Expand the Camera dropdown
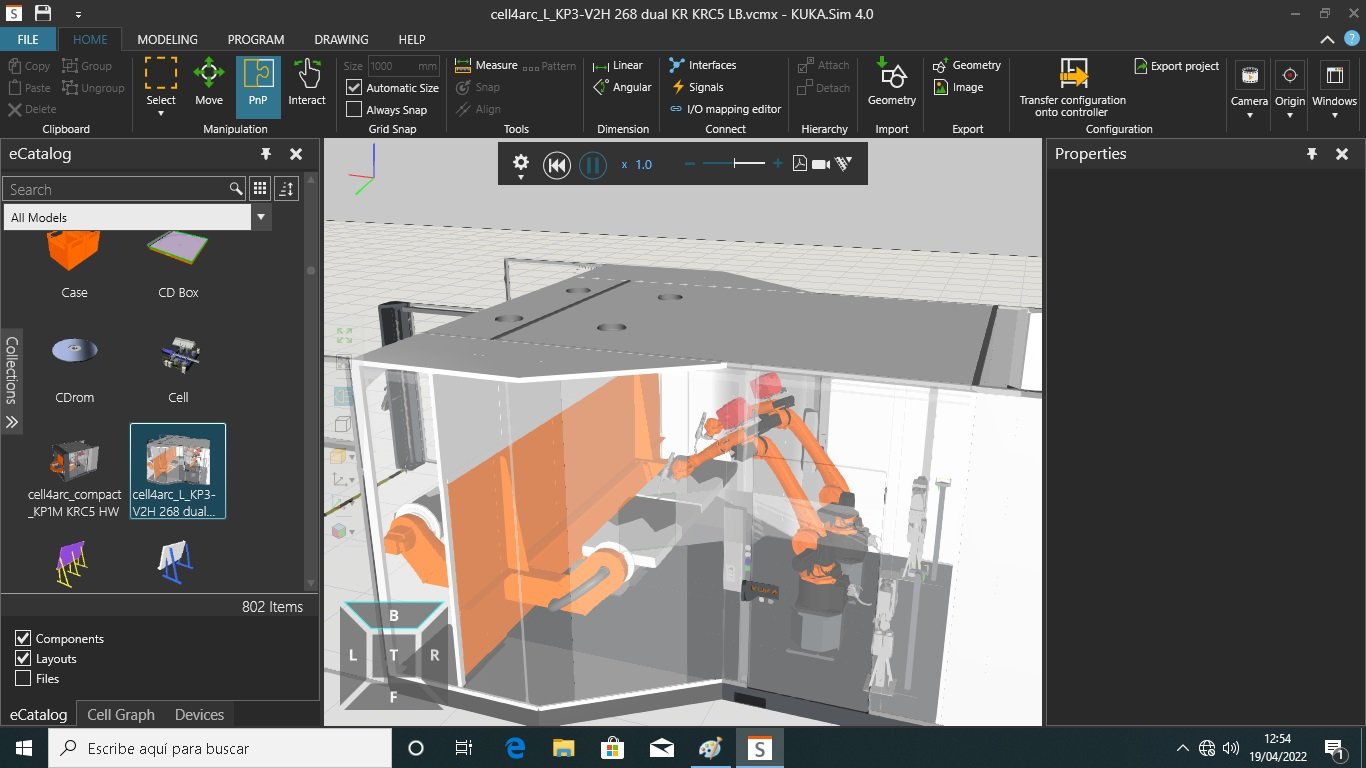 point(1249,115)
